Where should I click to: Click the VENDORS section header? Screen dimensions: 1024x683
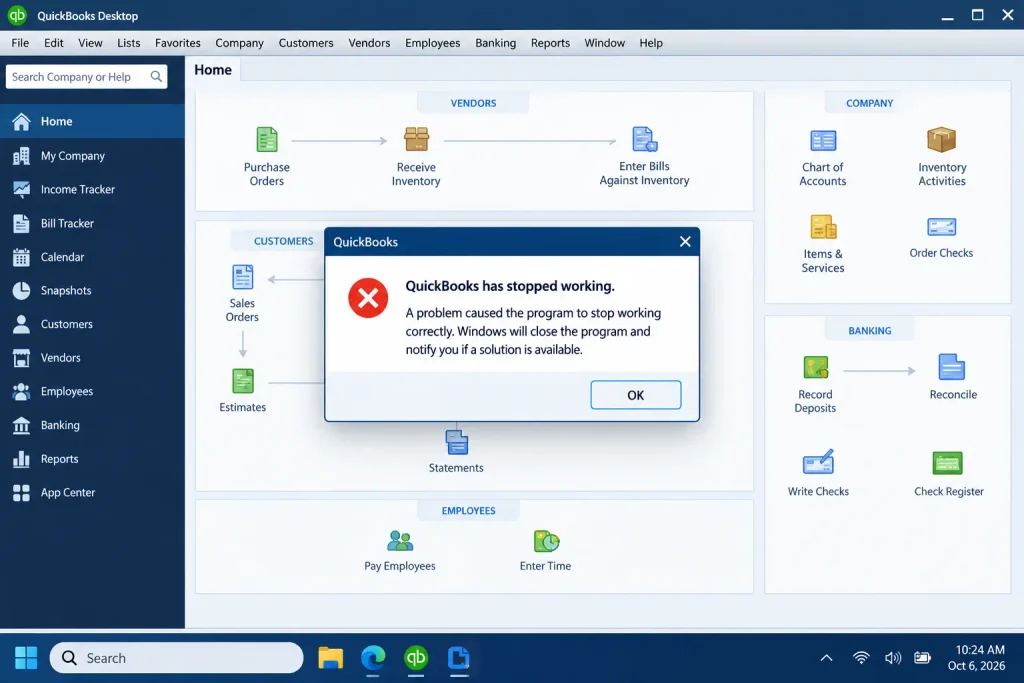[473, 103]
